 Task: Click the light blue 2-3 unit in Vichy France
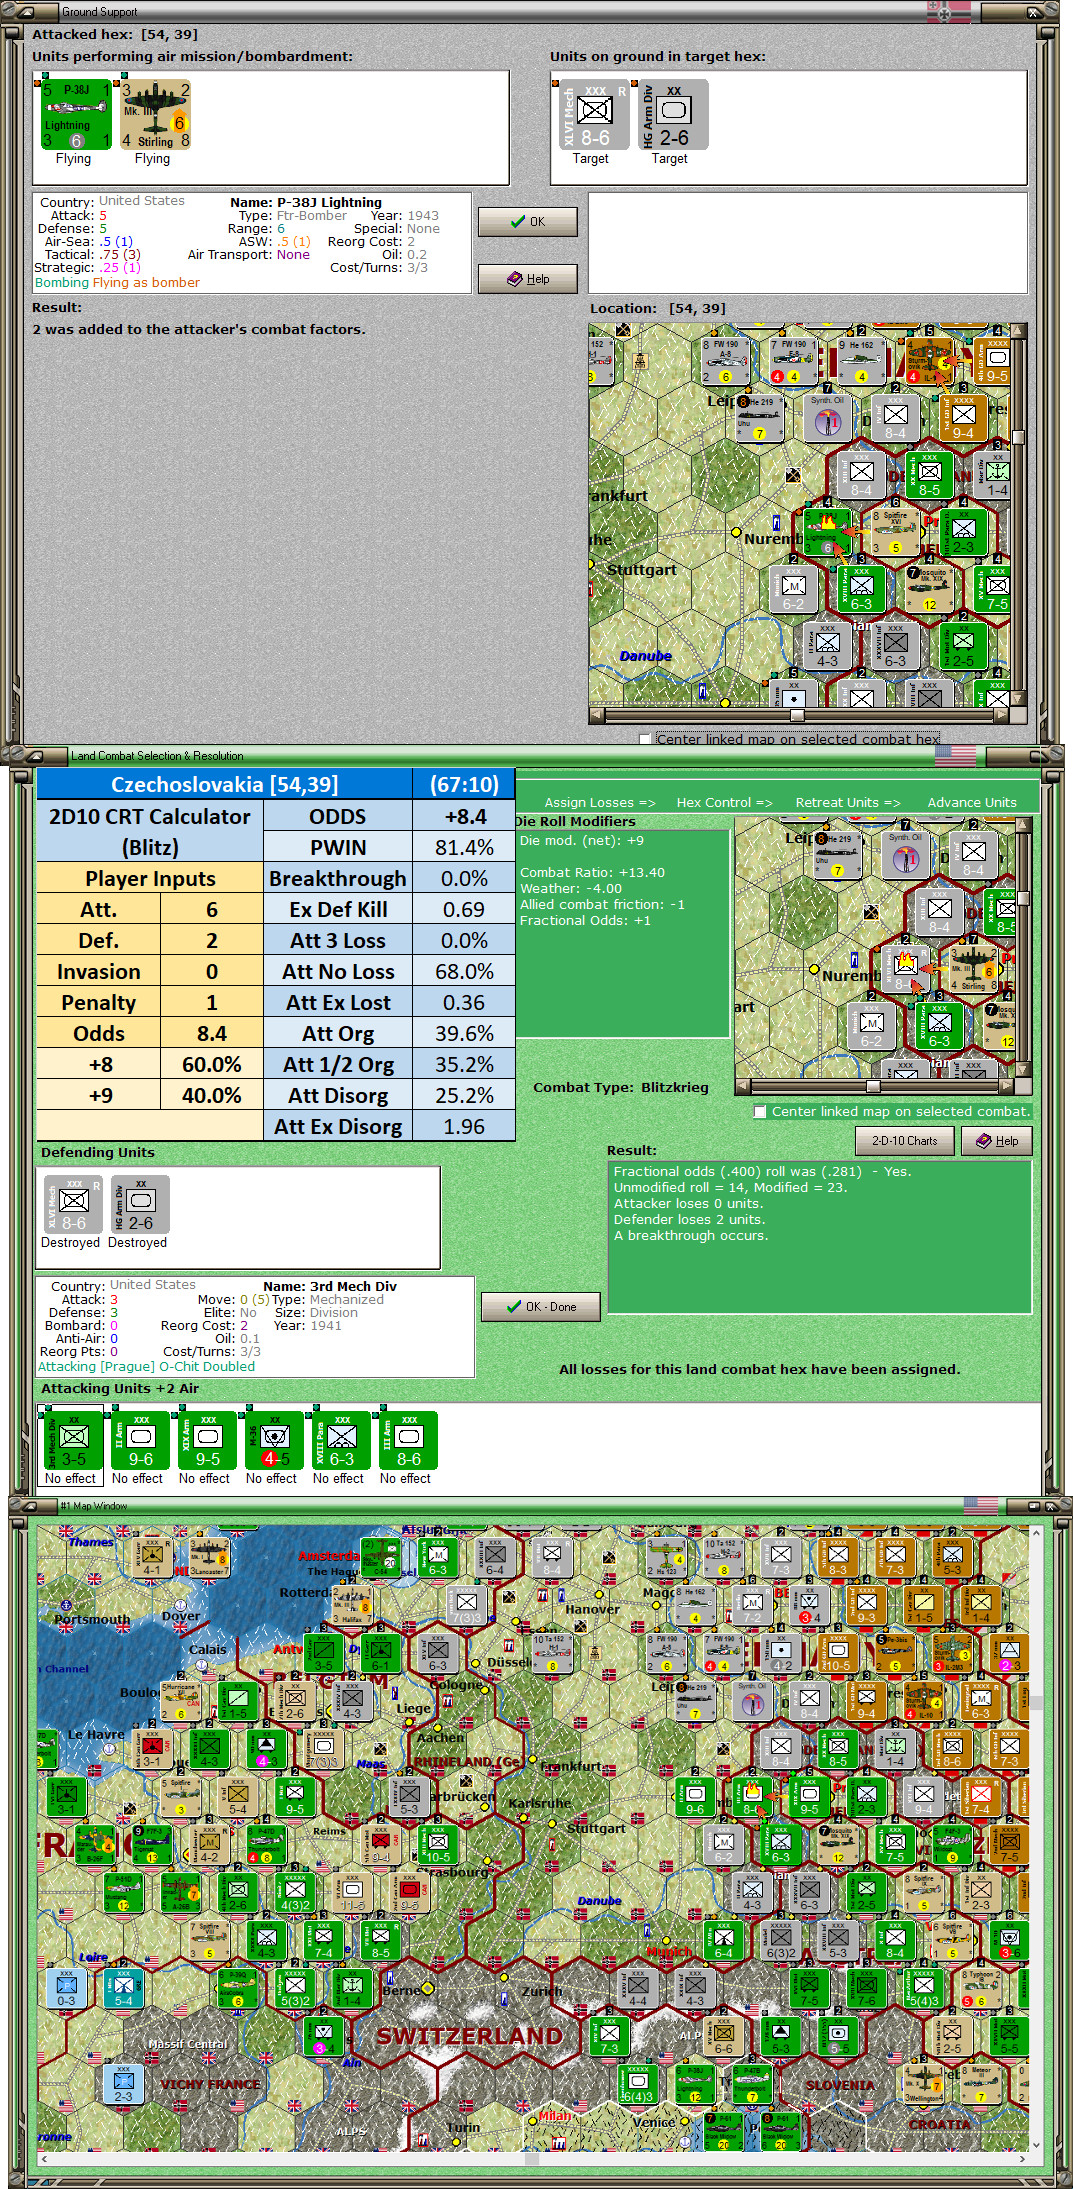pos(123,2084)
